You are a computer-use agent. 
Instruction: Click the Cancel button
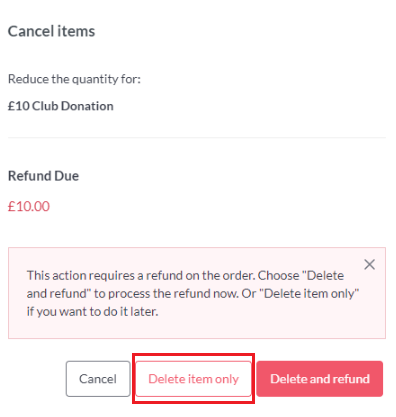(x=98, y=379)
